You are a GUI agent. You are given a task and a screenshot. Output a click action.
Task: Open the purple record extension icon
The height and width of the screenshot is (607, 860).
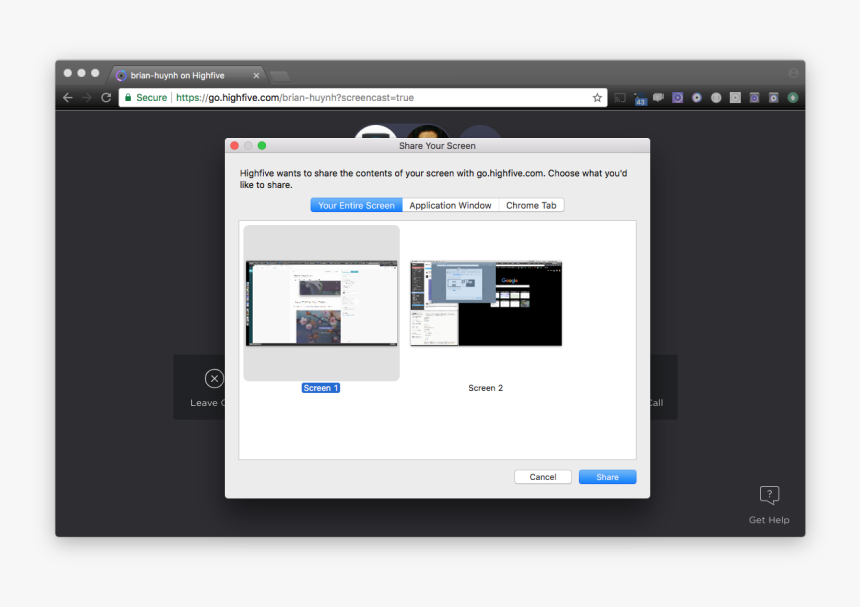tap(678, 97)
